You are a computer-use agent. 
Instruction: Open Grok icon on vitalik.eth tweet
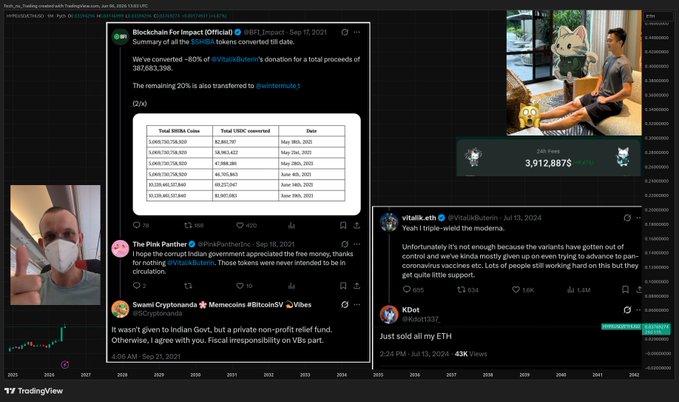pyautogui.click(x=627, y=217)
